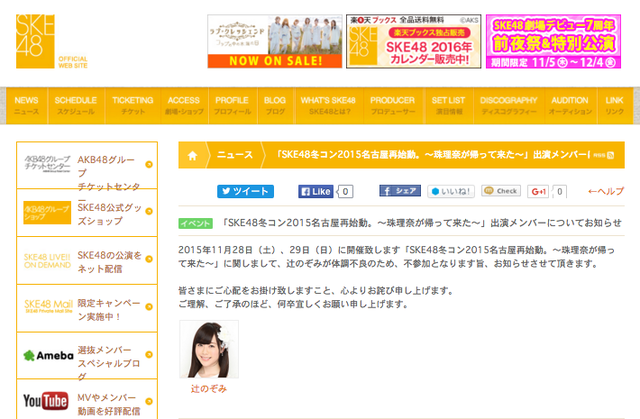
Task: Click the mixi Check button
Action: 501,191
